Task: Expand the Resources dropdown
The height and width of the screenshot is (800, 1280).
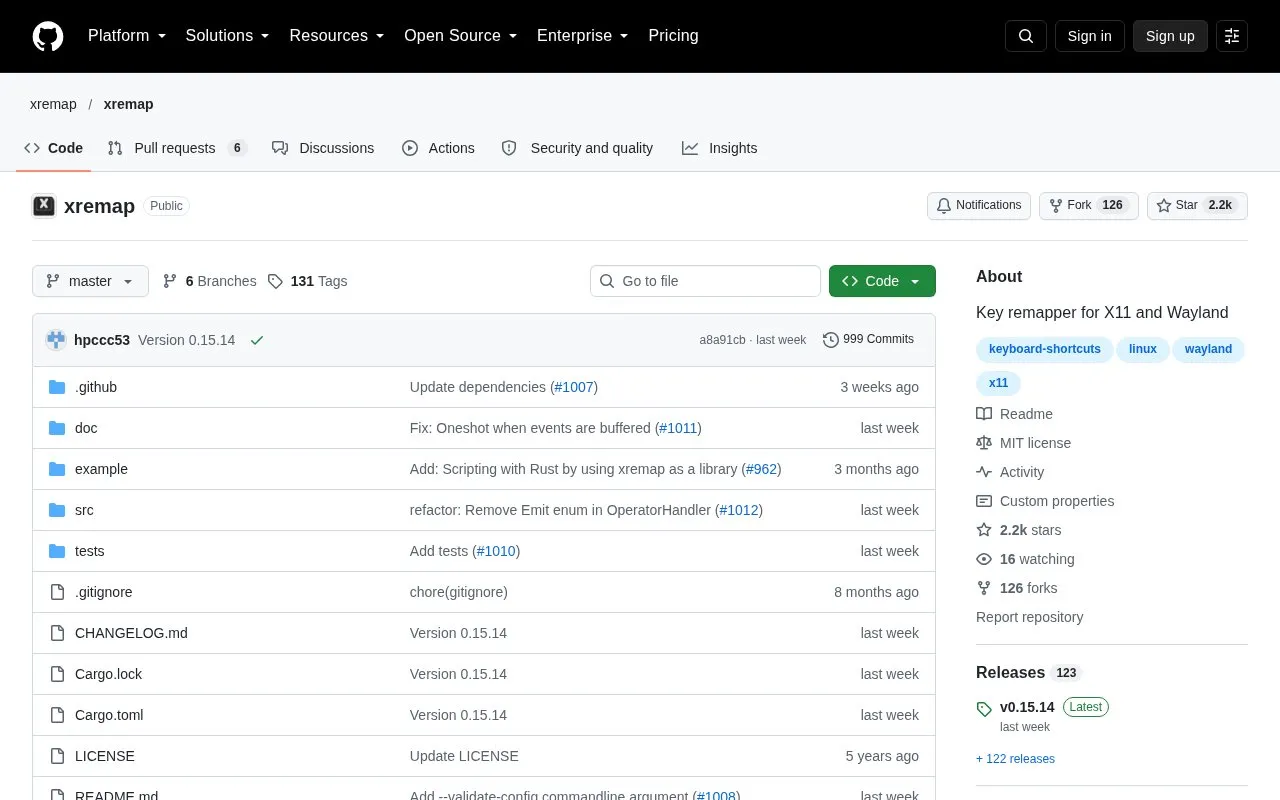Action: [337, 36]
